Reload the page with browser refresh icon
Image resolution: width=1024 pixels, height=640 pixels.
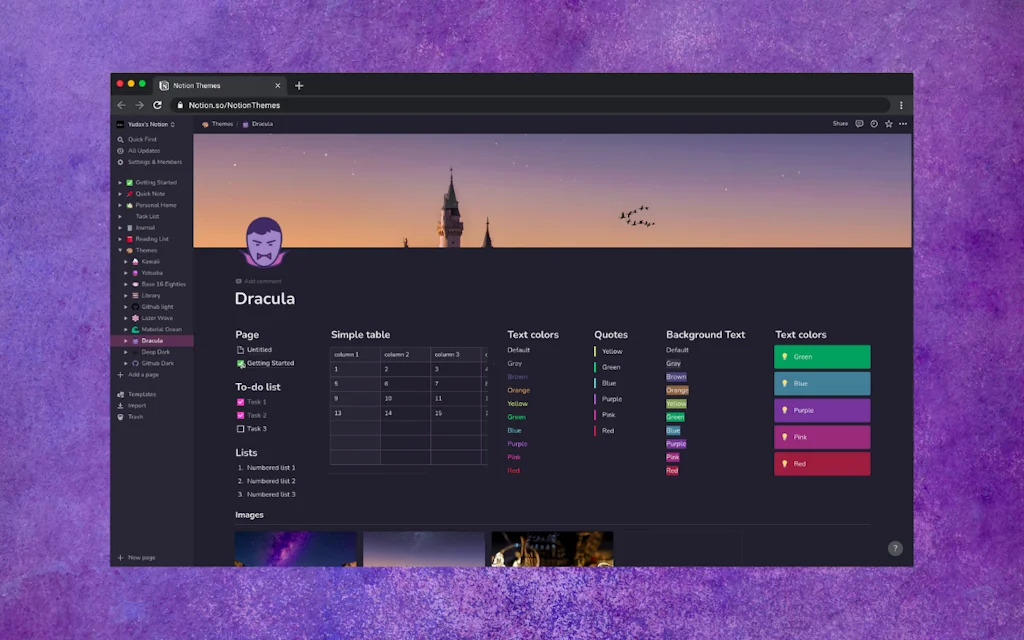click(157, 105)
